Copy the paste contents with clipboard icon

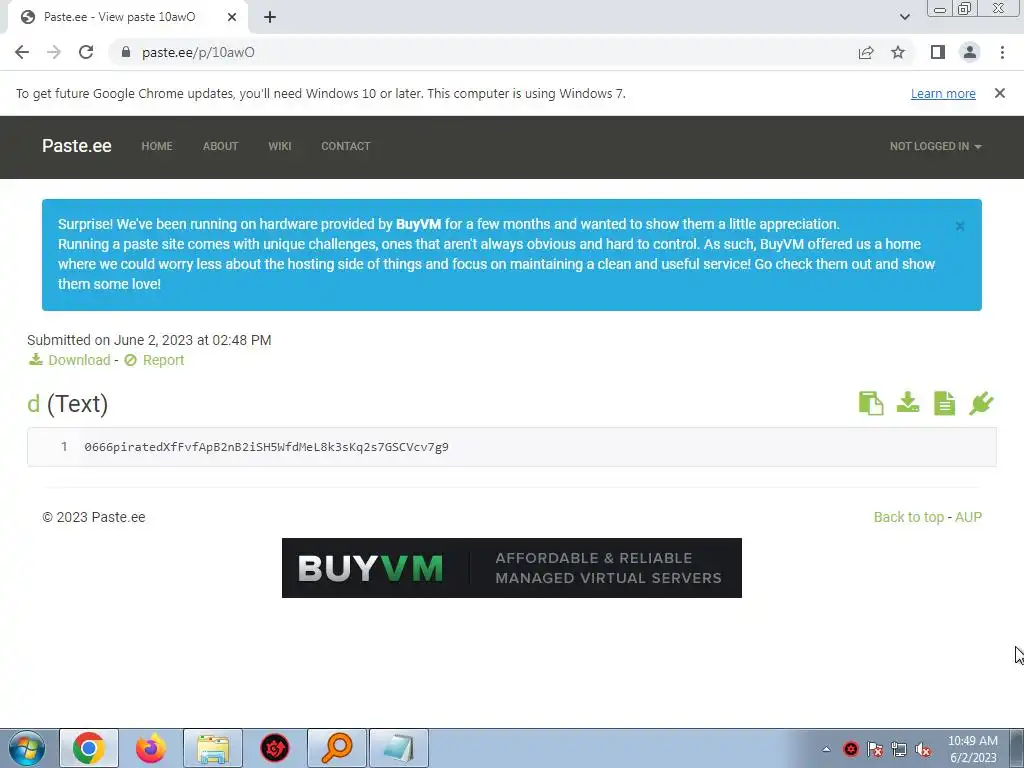click(871, 403)
